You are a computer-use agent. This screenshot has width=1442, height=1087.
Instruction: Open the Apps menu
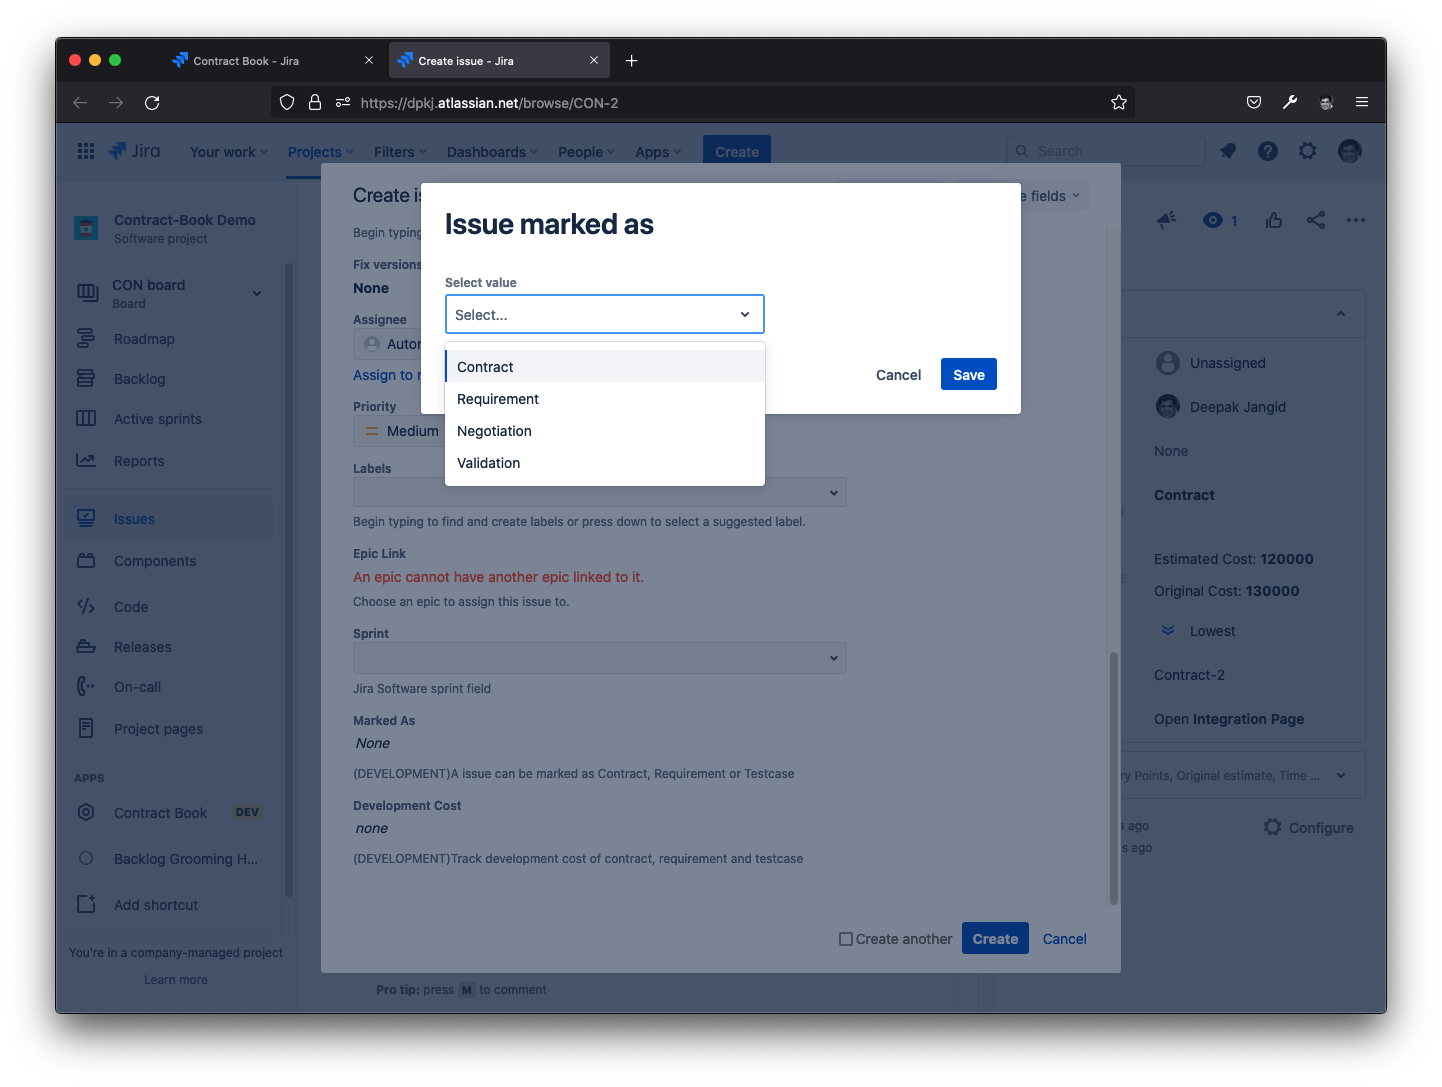(658, 152)
